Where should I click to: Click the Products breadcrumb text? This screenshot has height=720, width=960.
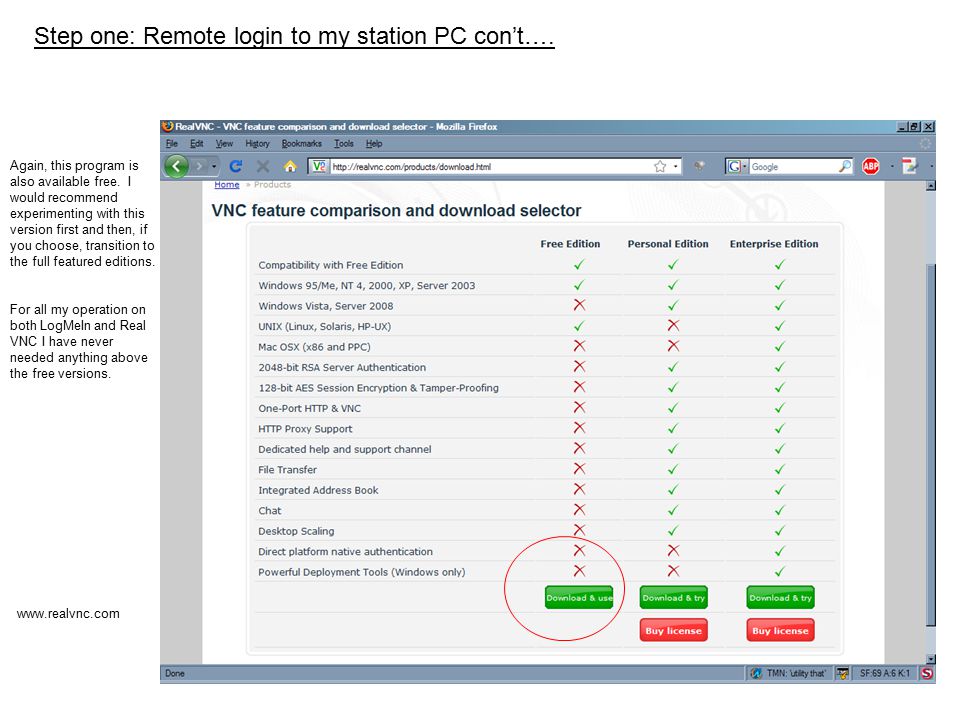tap(272, 184)
